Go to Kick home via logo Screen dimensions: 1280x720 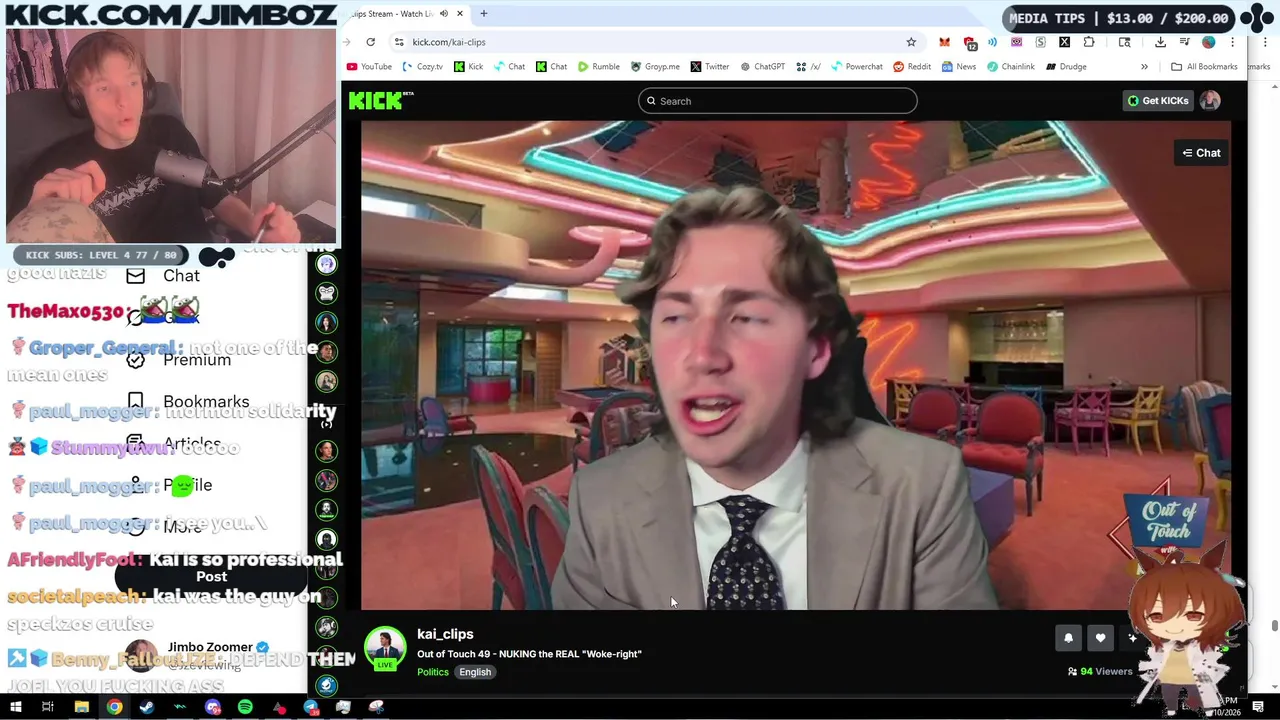(380, 100)
